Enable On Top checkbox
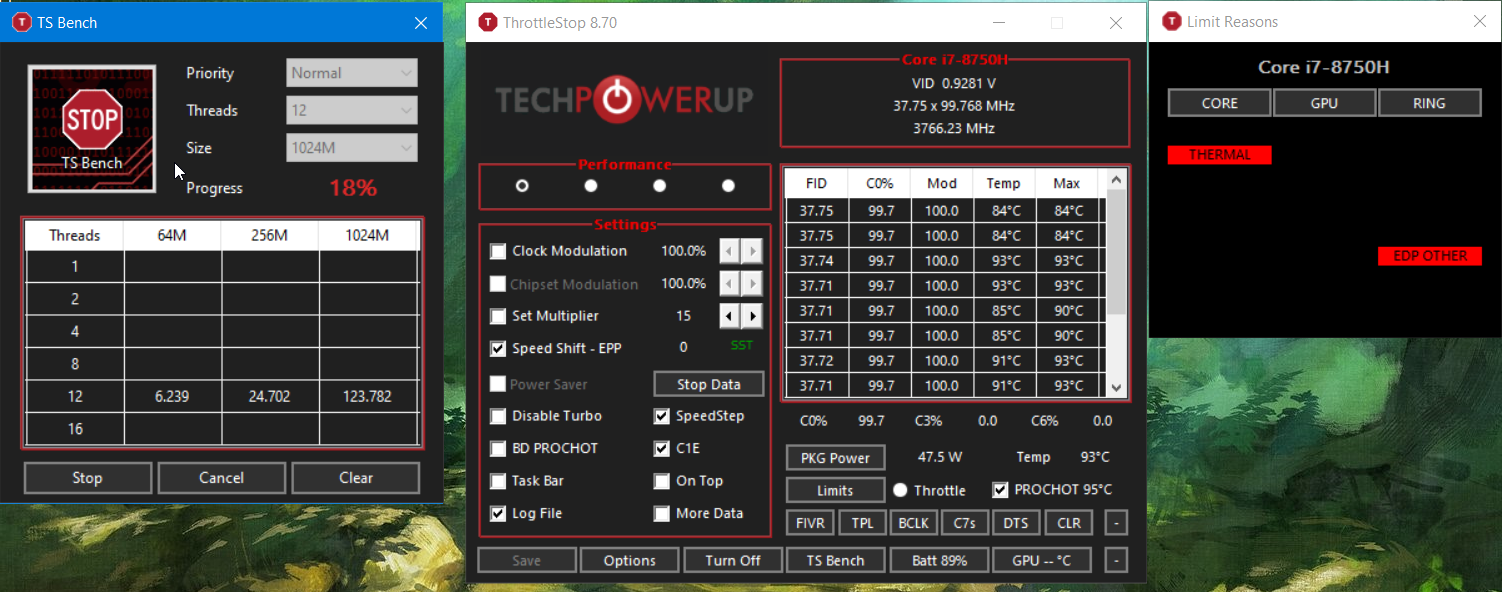Image resolution: width=1502 pixels, height=592 pixels. [662, 481]
